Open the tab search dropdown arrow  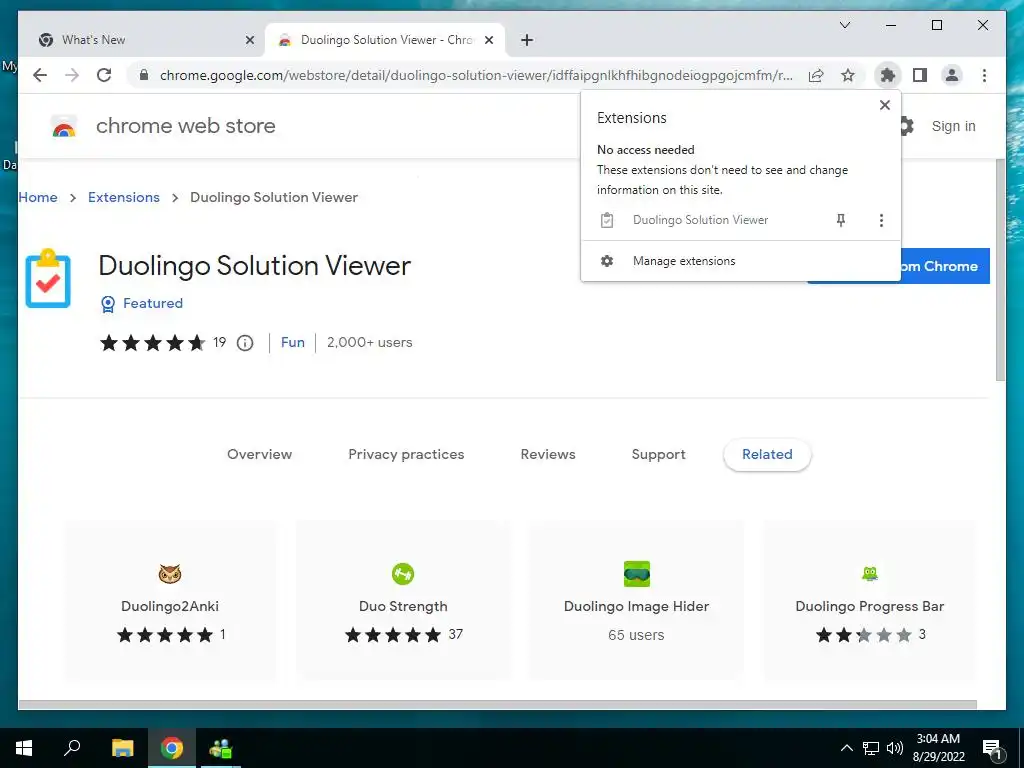pyautogui.click(x=844, y=25)
